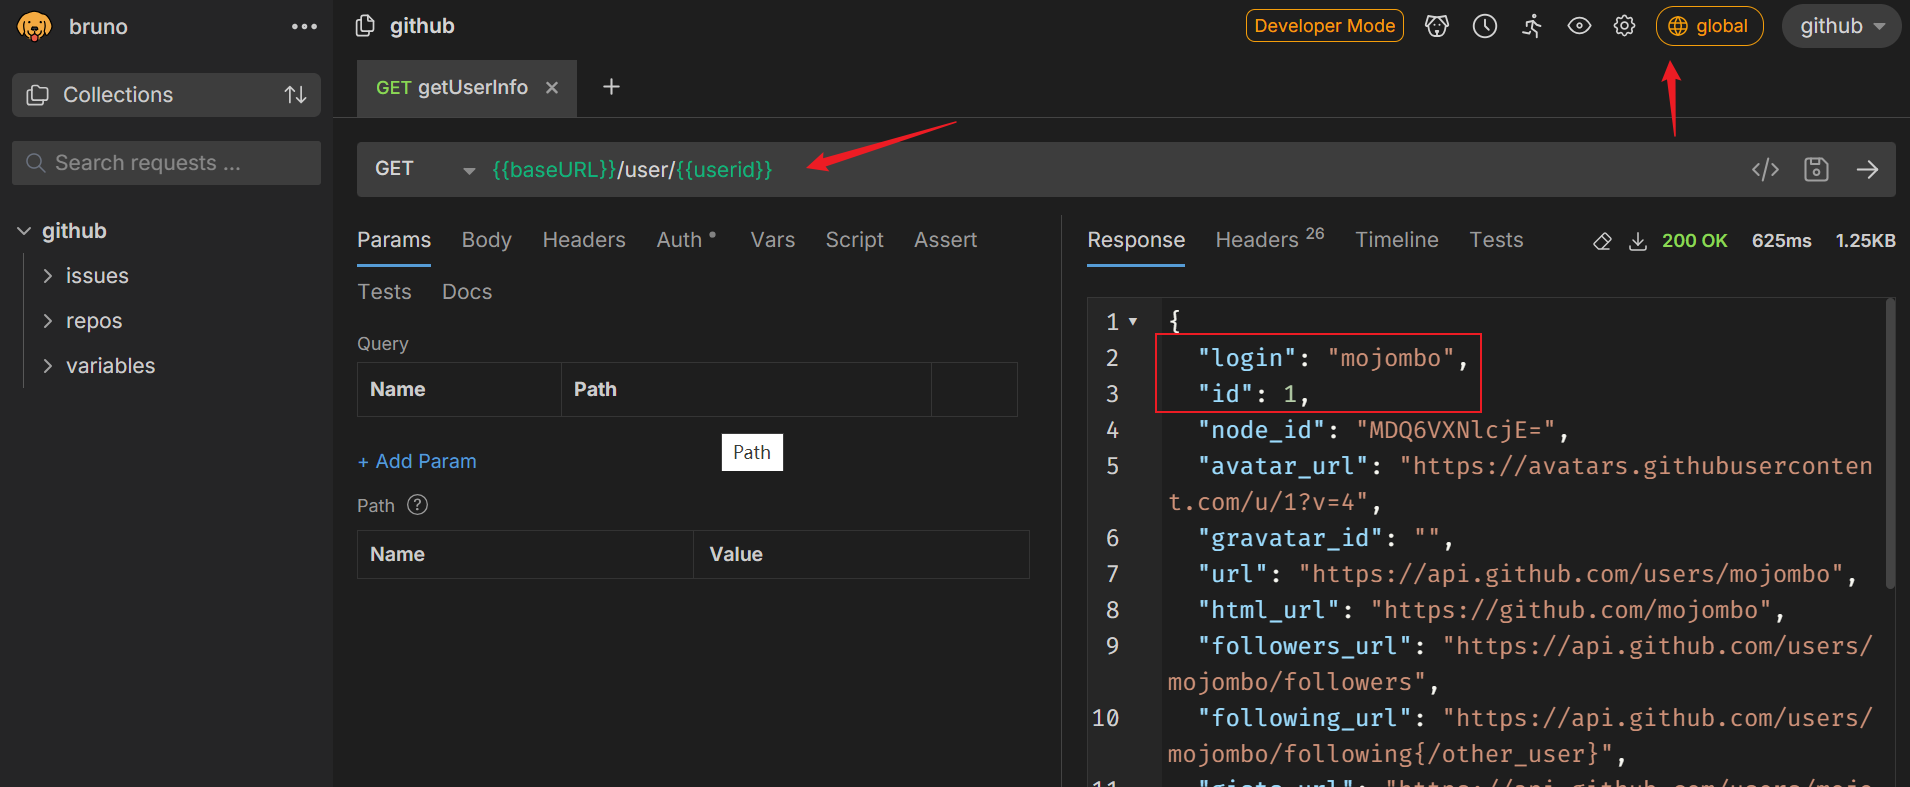Toggle Developer Mode badge
The width and height of the screenshot is (1910, 787).
pos(1324,26)
